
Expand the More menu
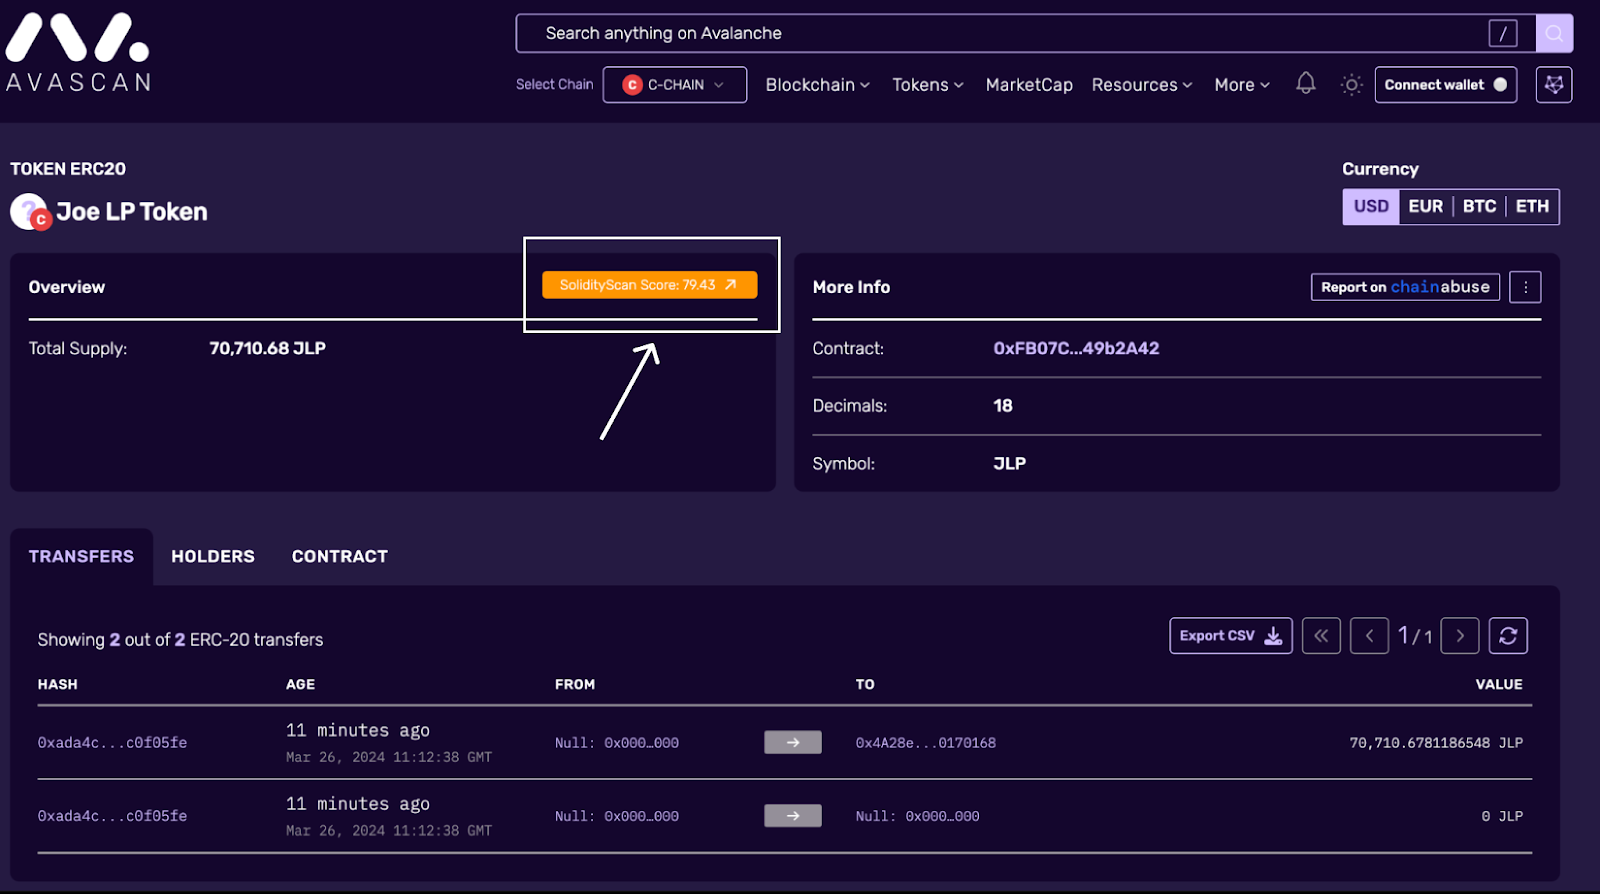pyautogui.click(x=1242, y=85)
